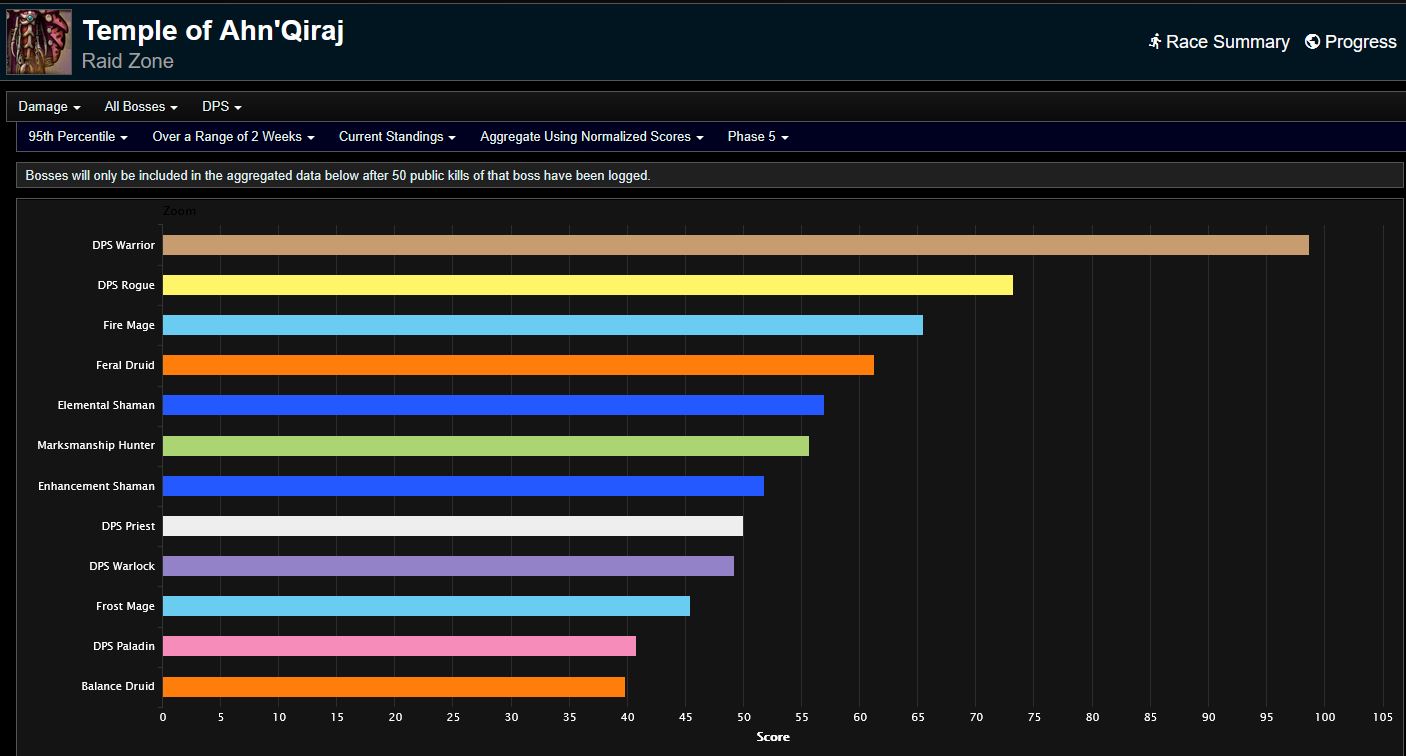
Task: Click the DPS Rogue axis label
Action: [126, 285]
